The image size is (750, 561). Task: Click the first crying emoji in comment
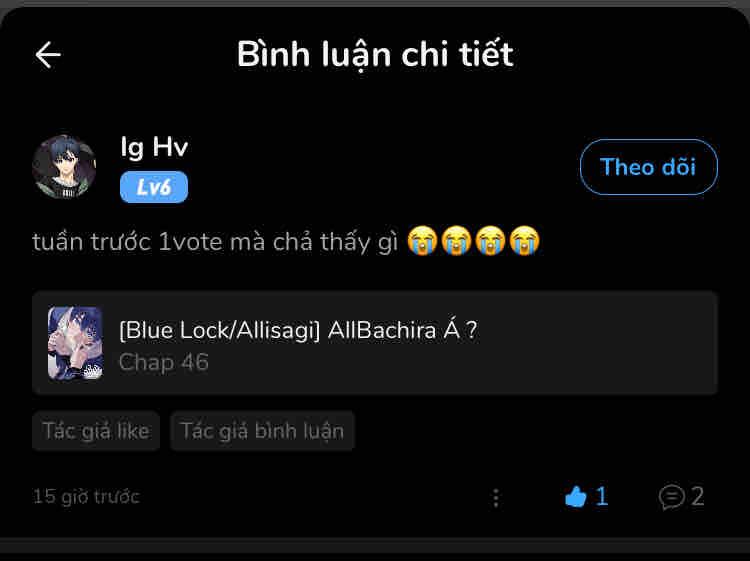point(422,241)
